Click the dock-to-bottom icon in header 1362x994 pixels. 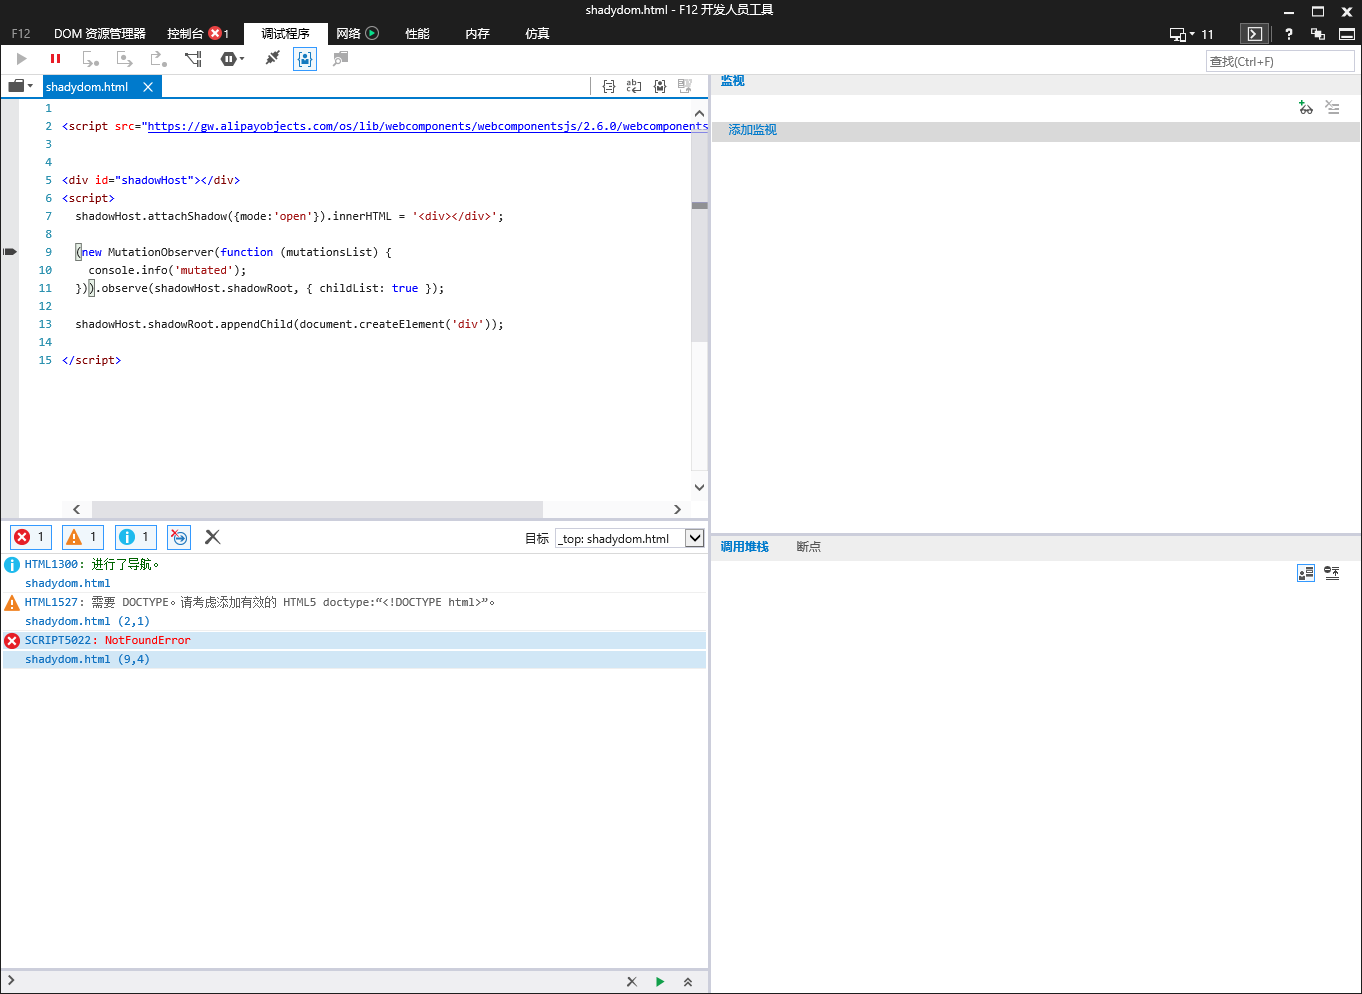pyautogui.click(x=1347, y=34)
